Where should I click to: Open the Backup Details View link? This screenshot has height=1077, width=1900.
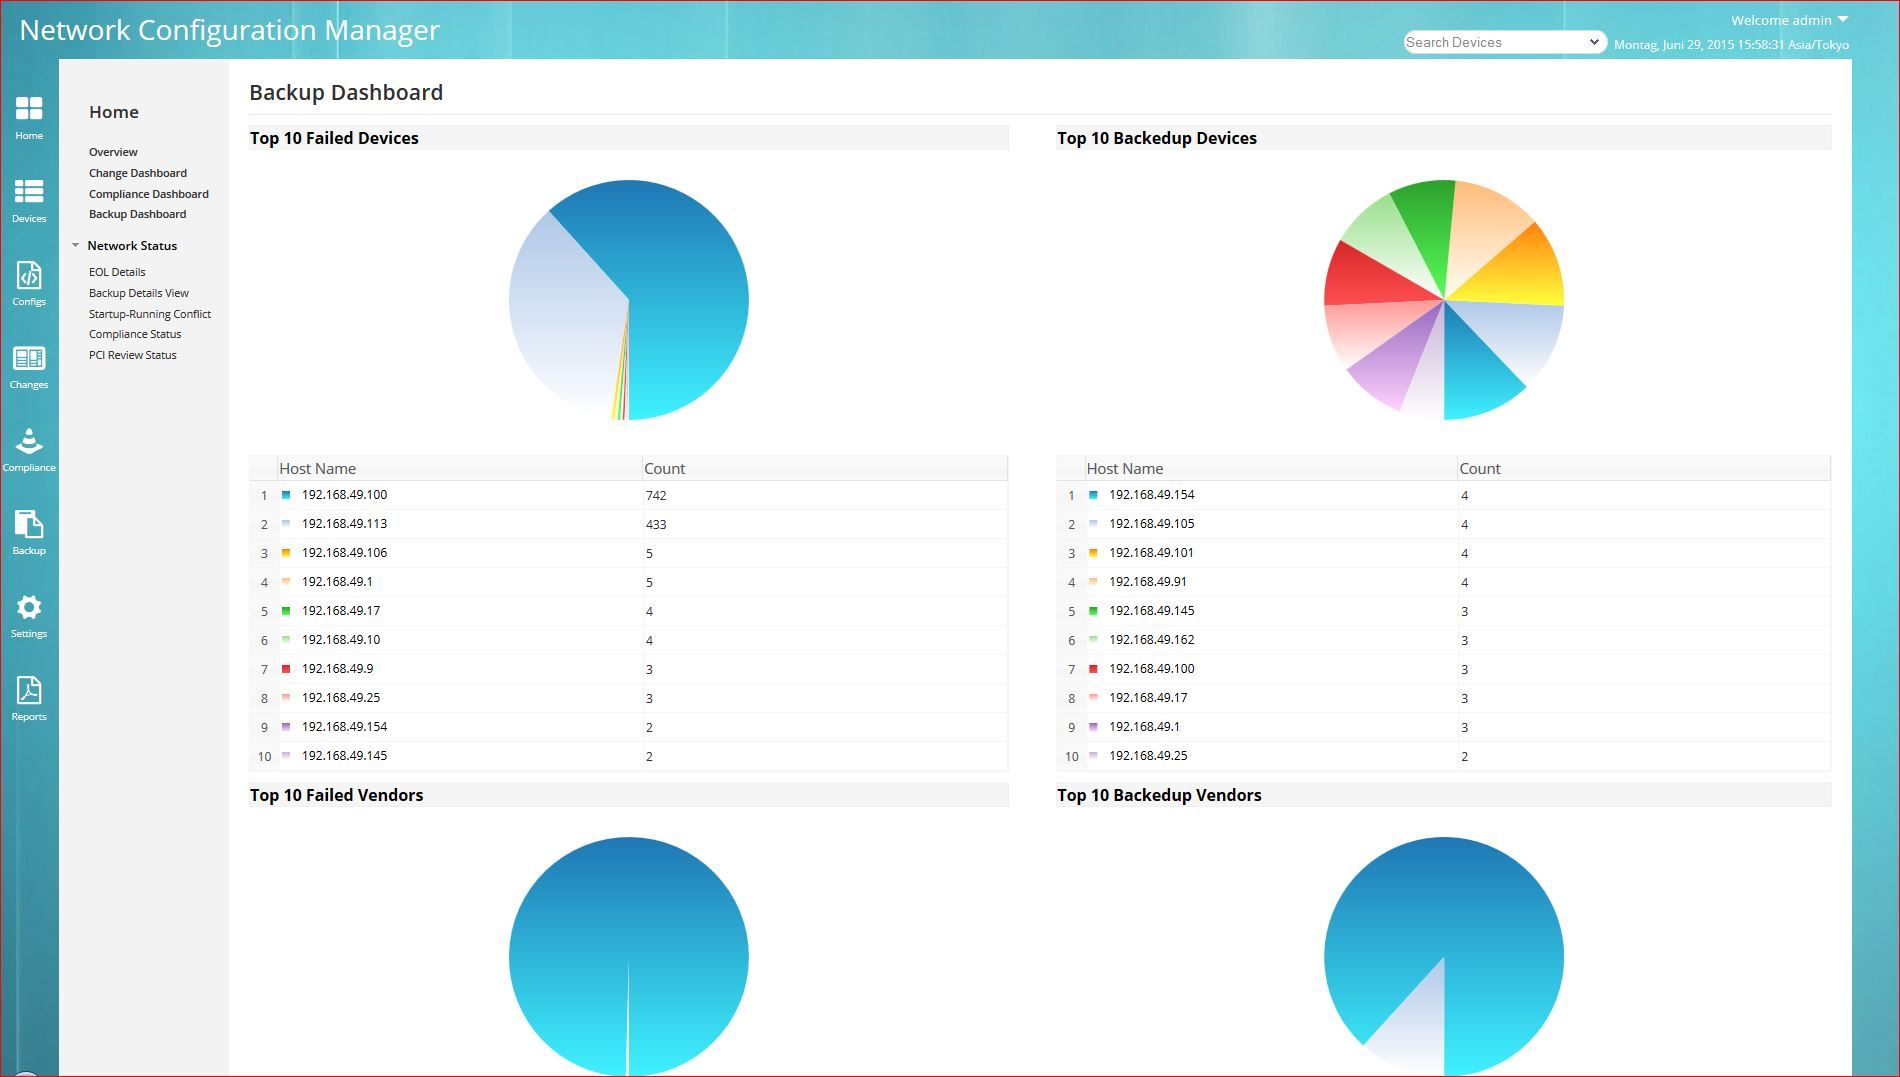(x=138, y=292)
